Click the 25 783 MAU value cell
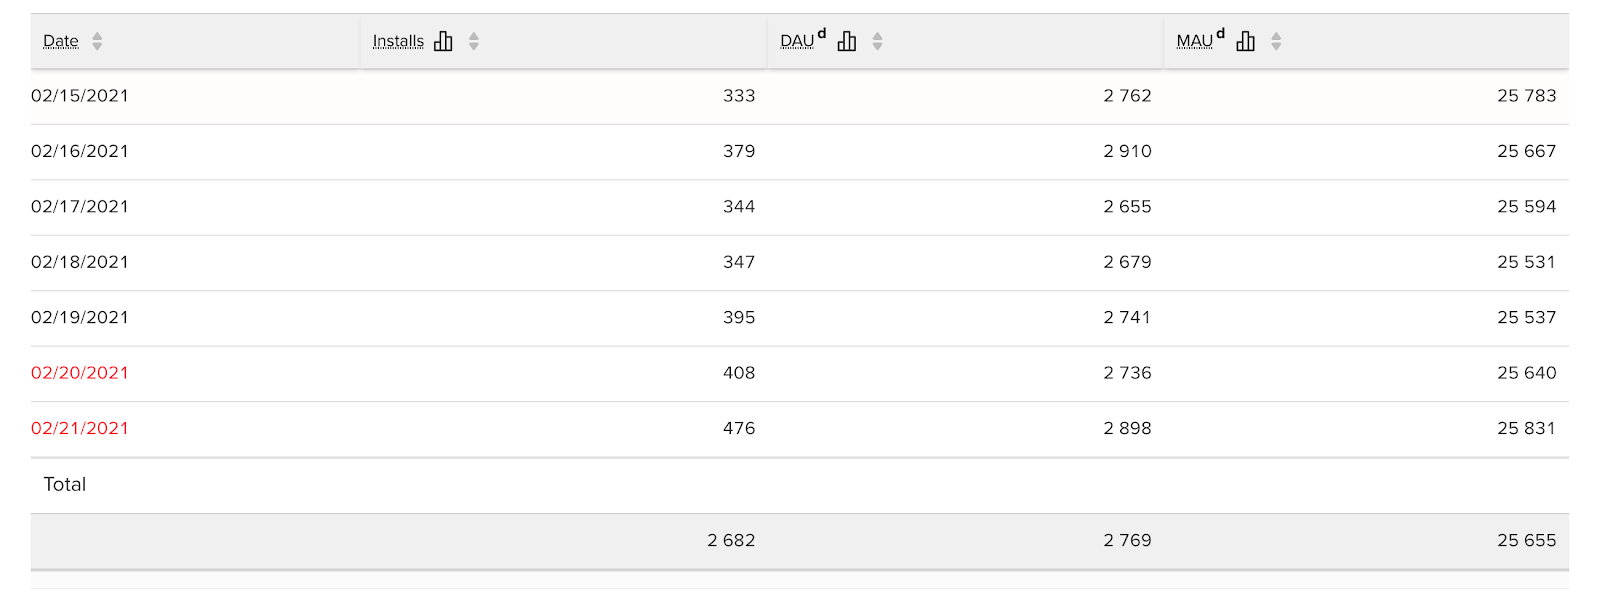 (x=1527, y=96)
